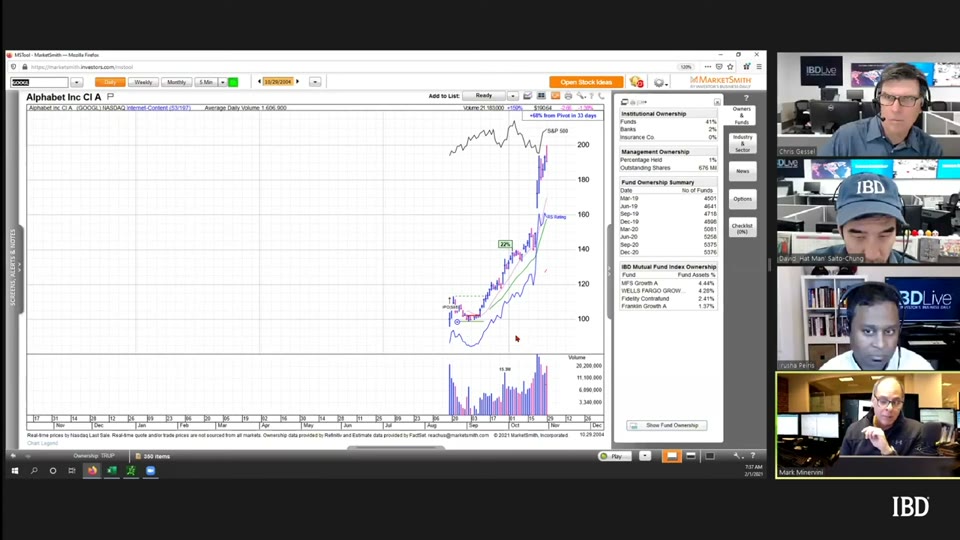This screenshot has height=540, width=960.
Task: Click the Firefox page actions three-dot icon
Action: [x=708, y=67]
